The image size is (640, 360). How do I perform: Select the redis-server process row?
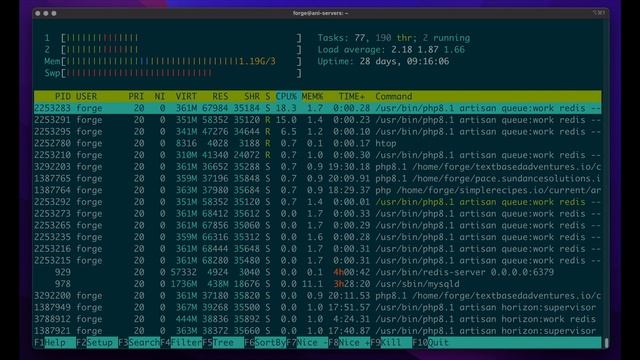coord(318,272)
